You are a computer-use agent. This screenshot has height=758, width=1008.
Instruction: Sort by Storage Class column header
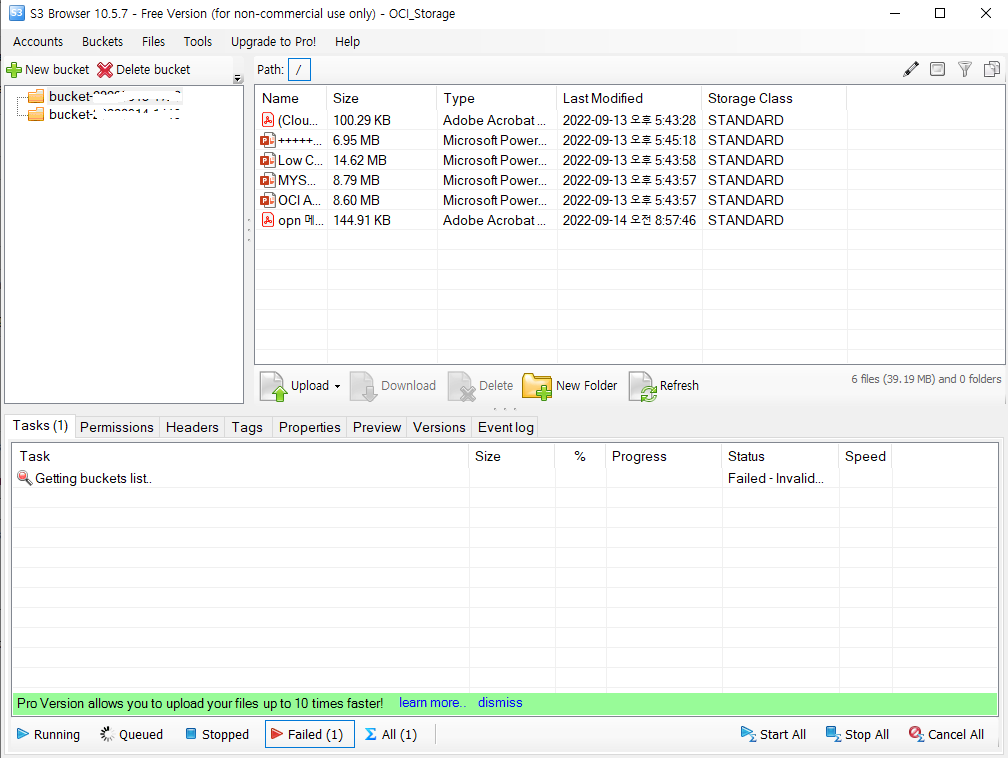point(773,98)
